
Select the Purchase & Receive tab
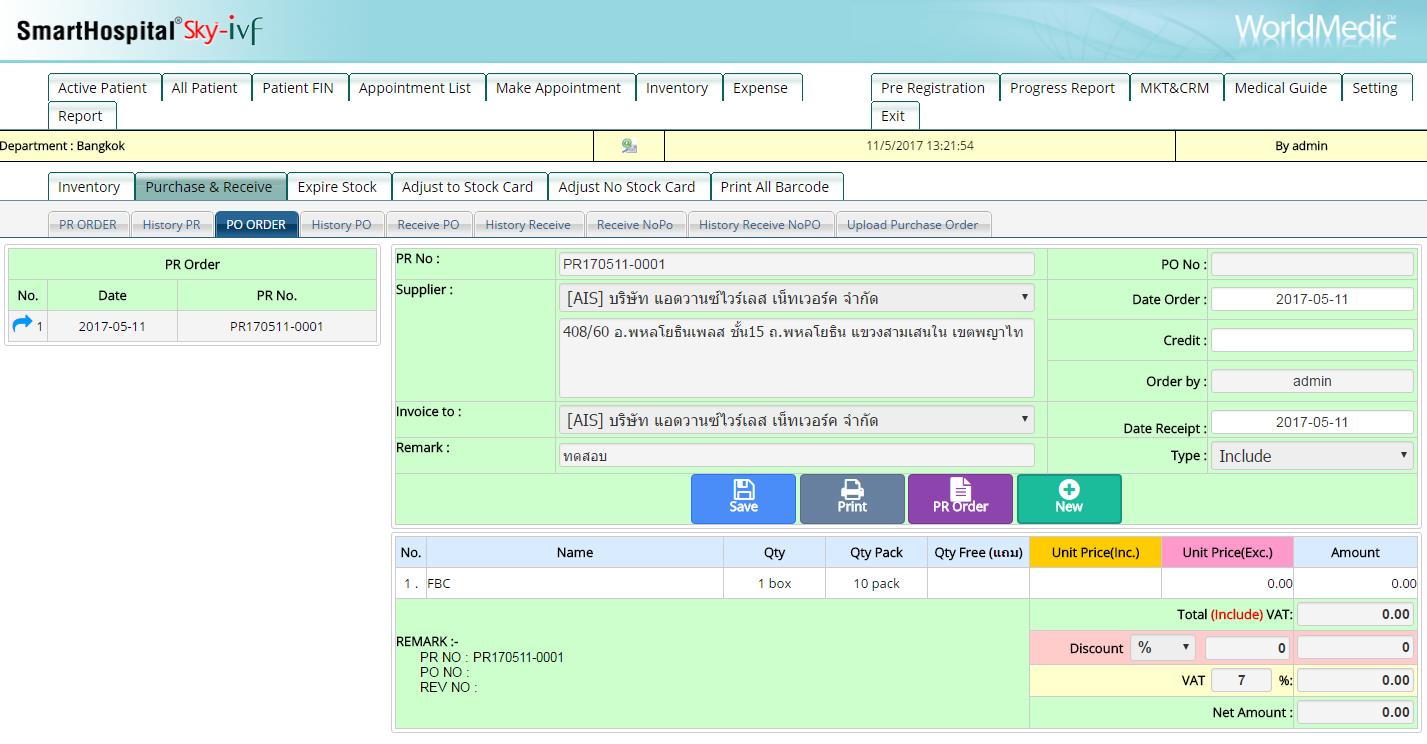tap(209, 187)
